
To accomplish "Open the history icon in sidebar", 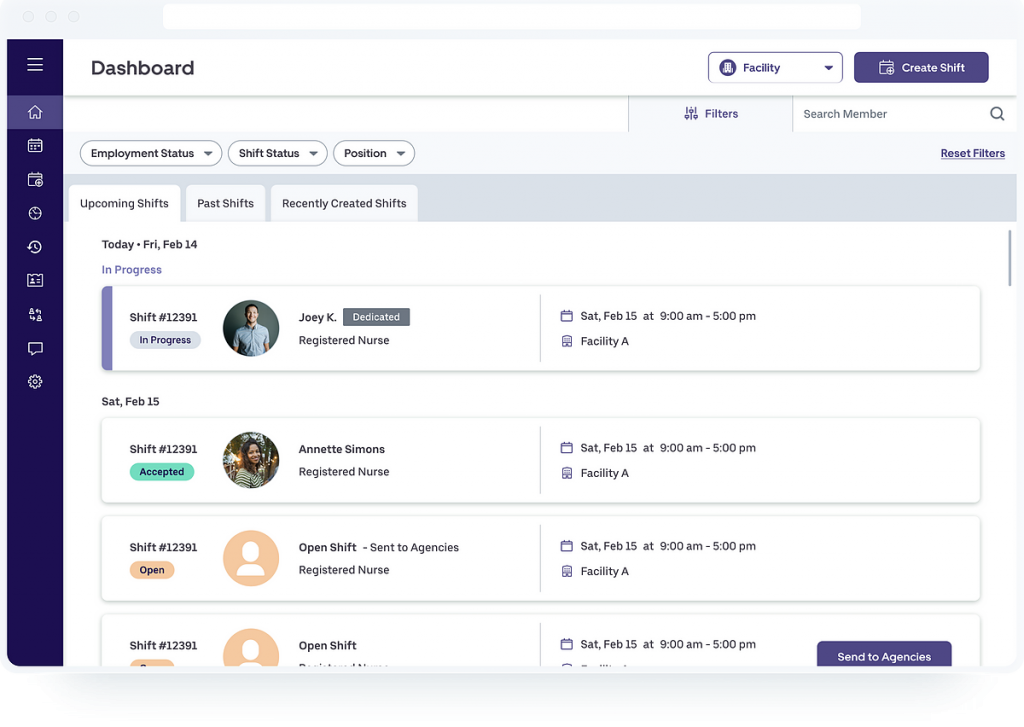I will pyautogui.click(x=35, y=247).
